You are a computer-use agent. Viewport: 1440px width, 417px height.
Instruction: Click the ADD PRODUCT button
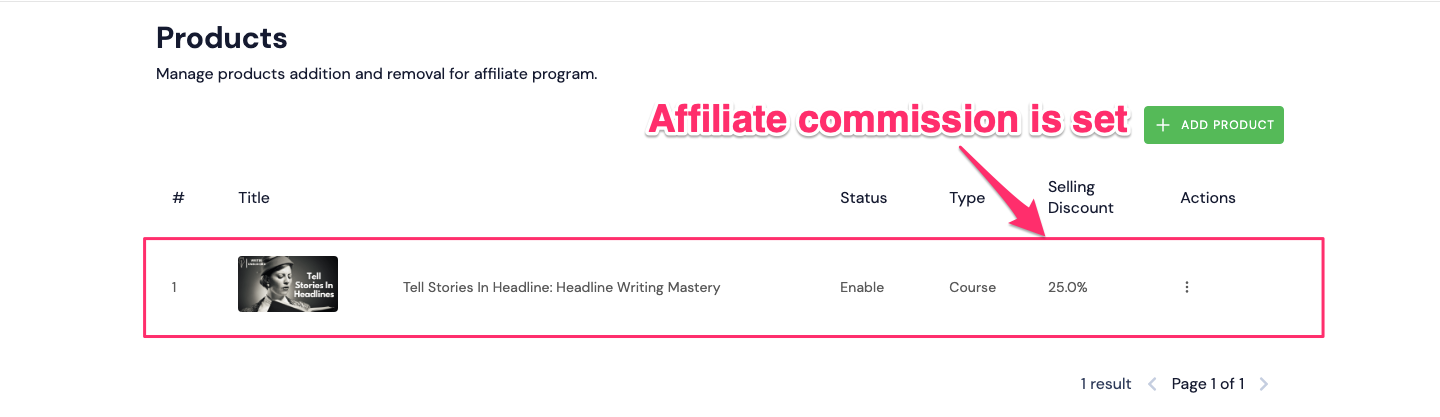click(x=1213, y=125)
